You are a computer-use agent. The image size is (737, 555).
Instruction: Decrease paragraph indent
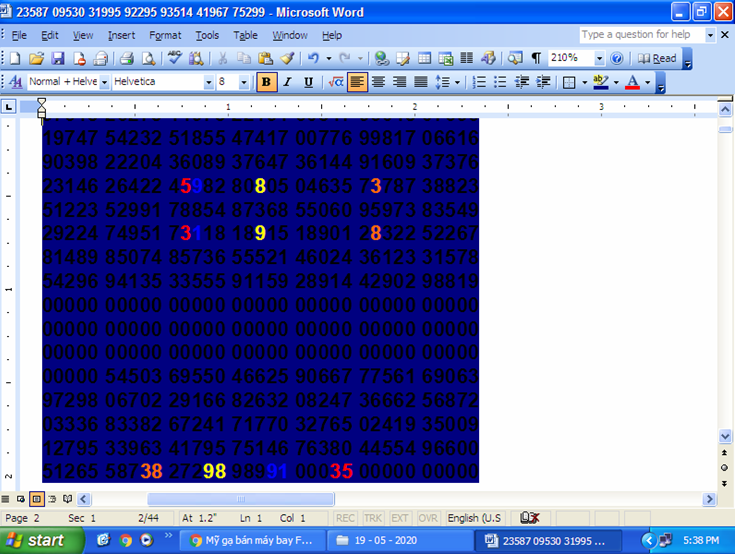click(x=522, y=82)
